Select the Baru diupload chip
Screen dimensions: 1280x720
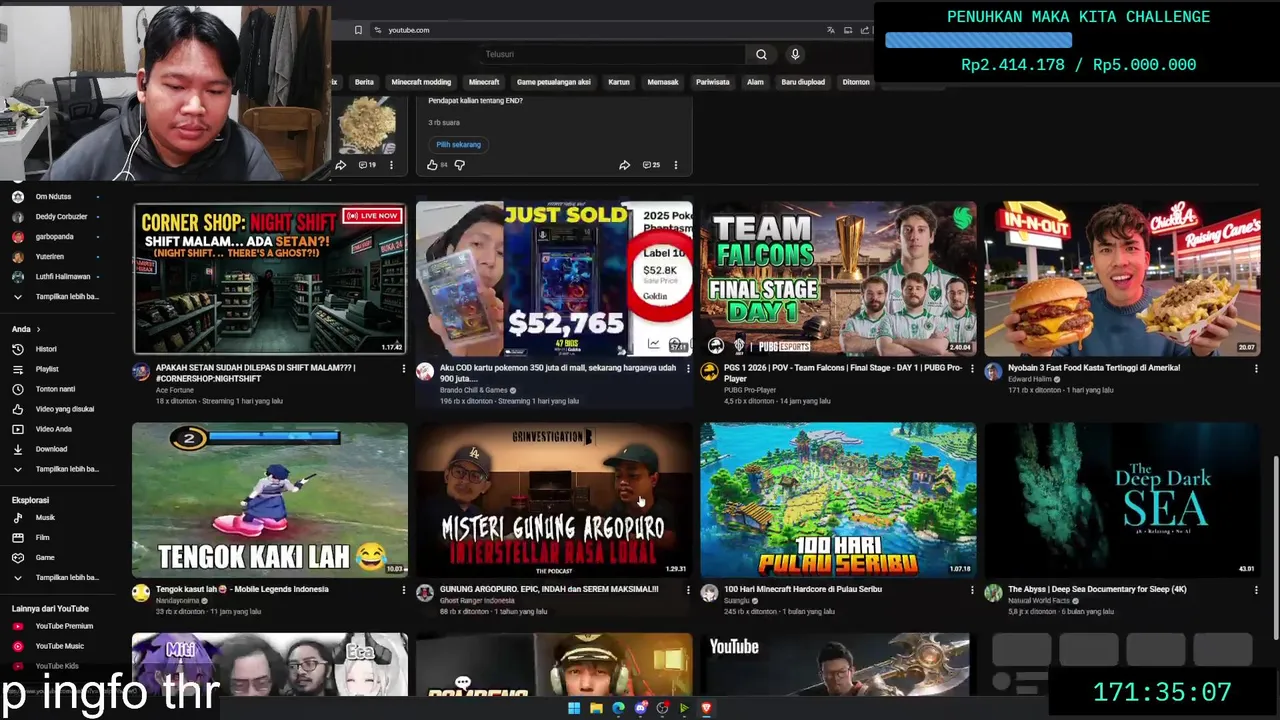(x=803, y=82)
